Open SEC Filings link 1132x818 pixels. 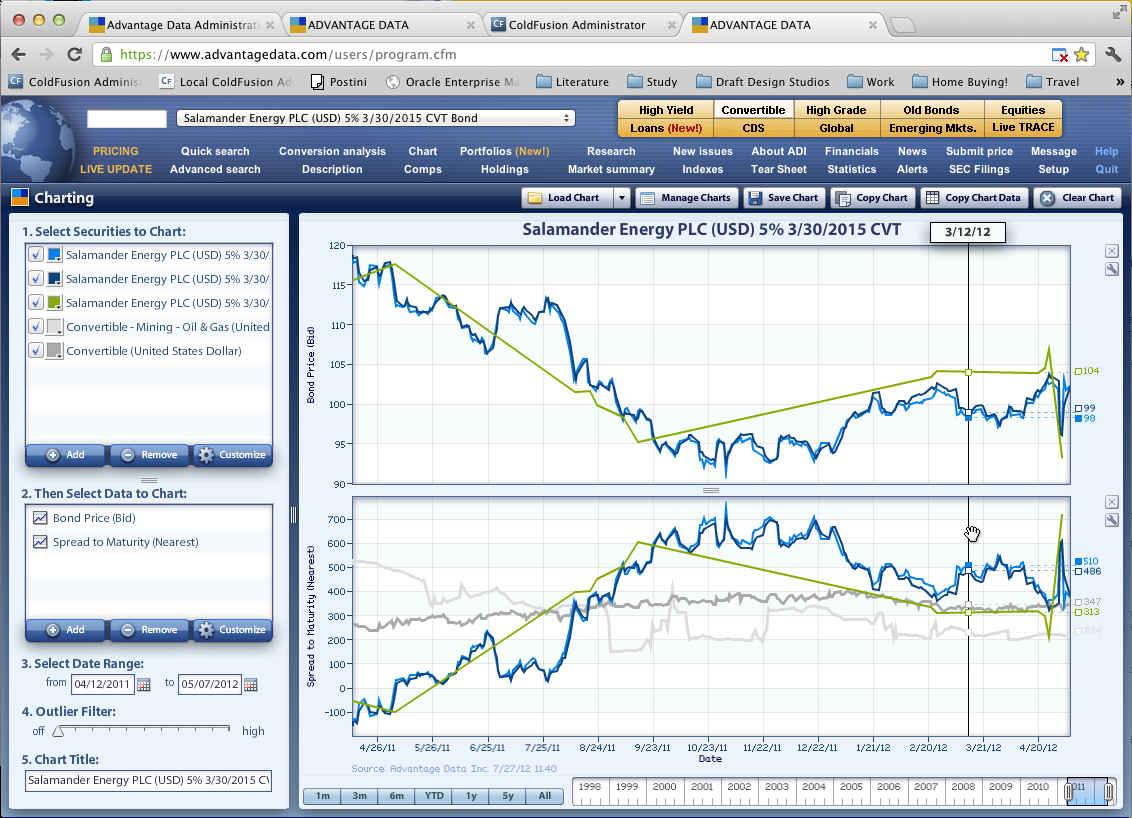[979, 169]
